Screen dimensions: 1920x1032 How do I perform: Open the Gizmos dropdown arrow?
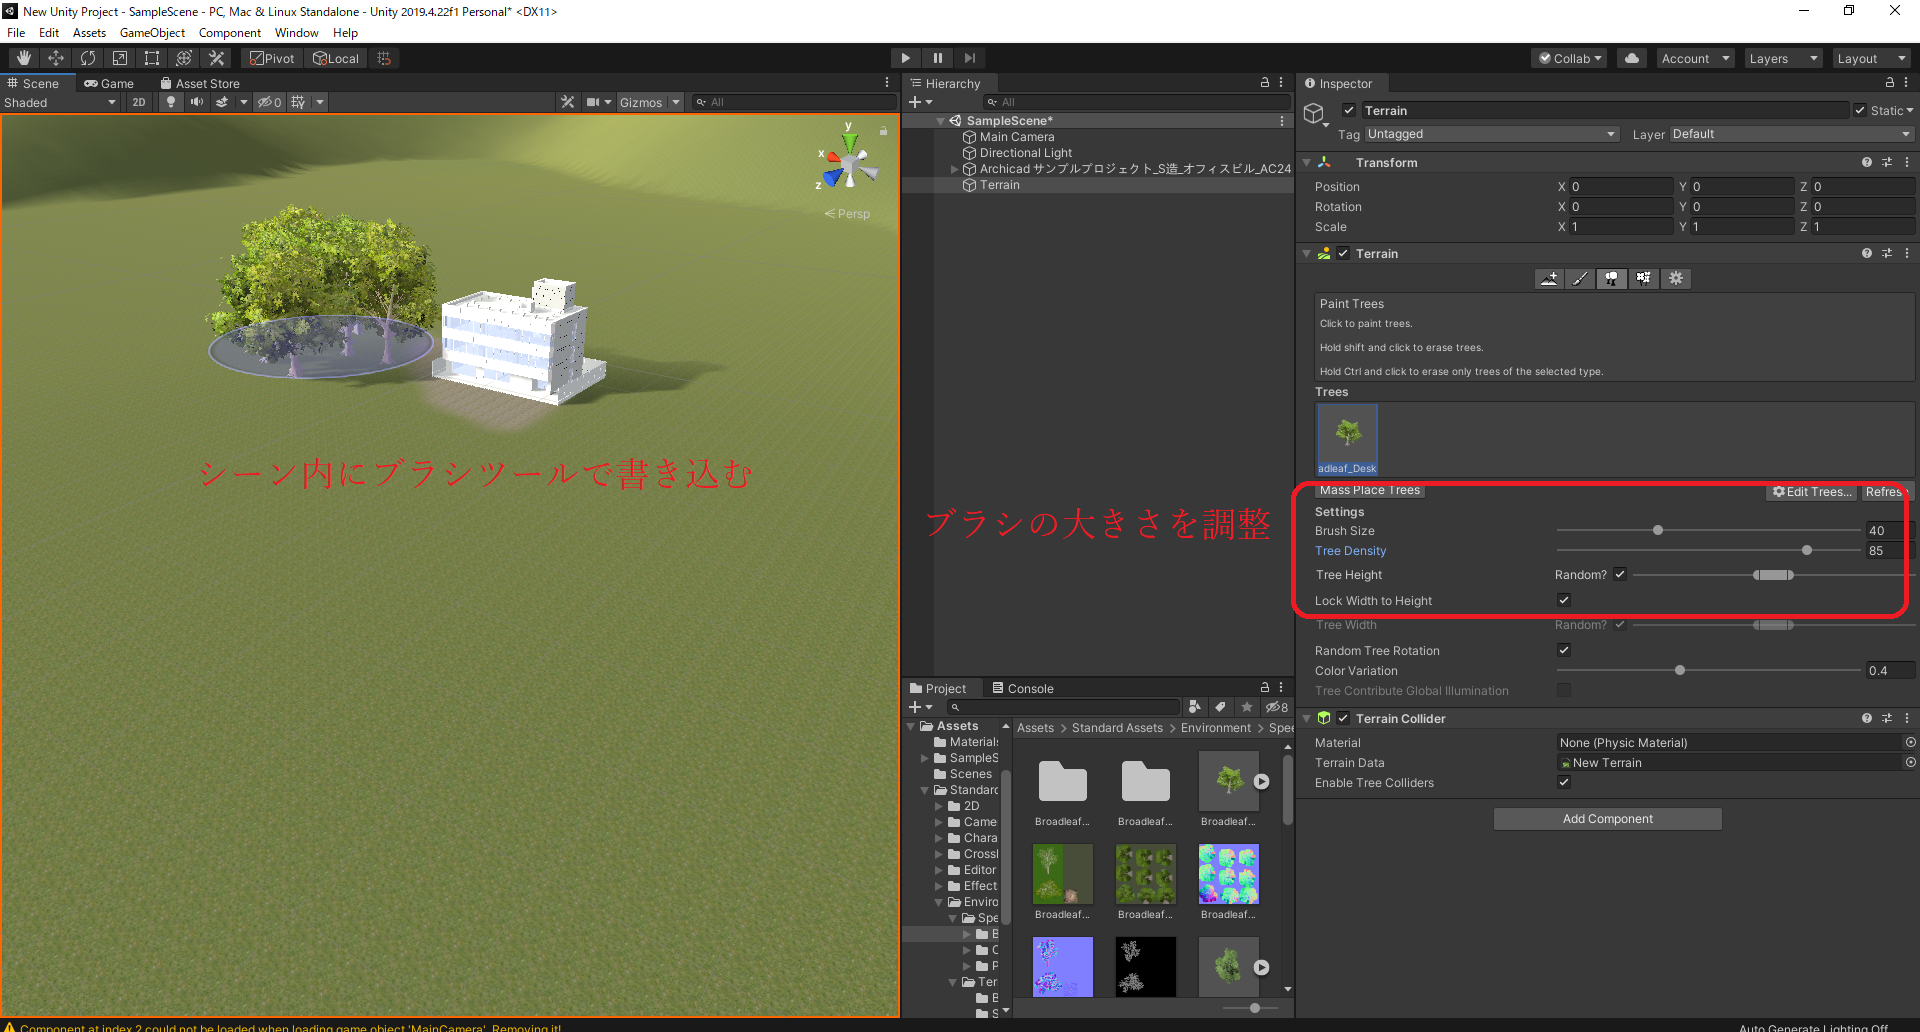tap(676, 102)
